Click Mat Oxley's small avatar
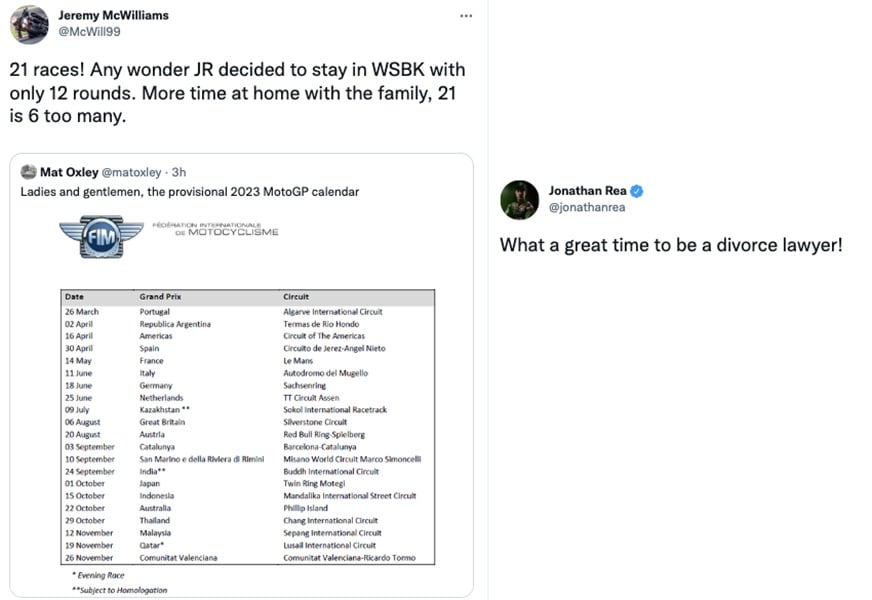872x600 pixels. click(x=28, y=172)
